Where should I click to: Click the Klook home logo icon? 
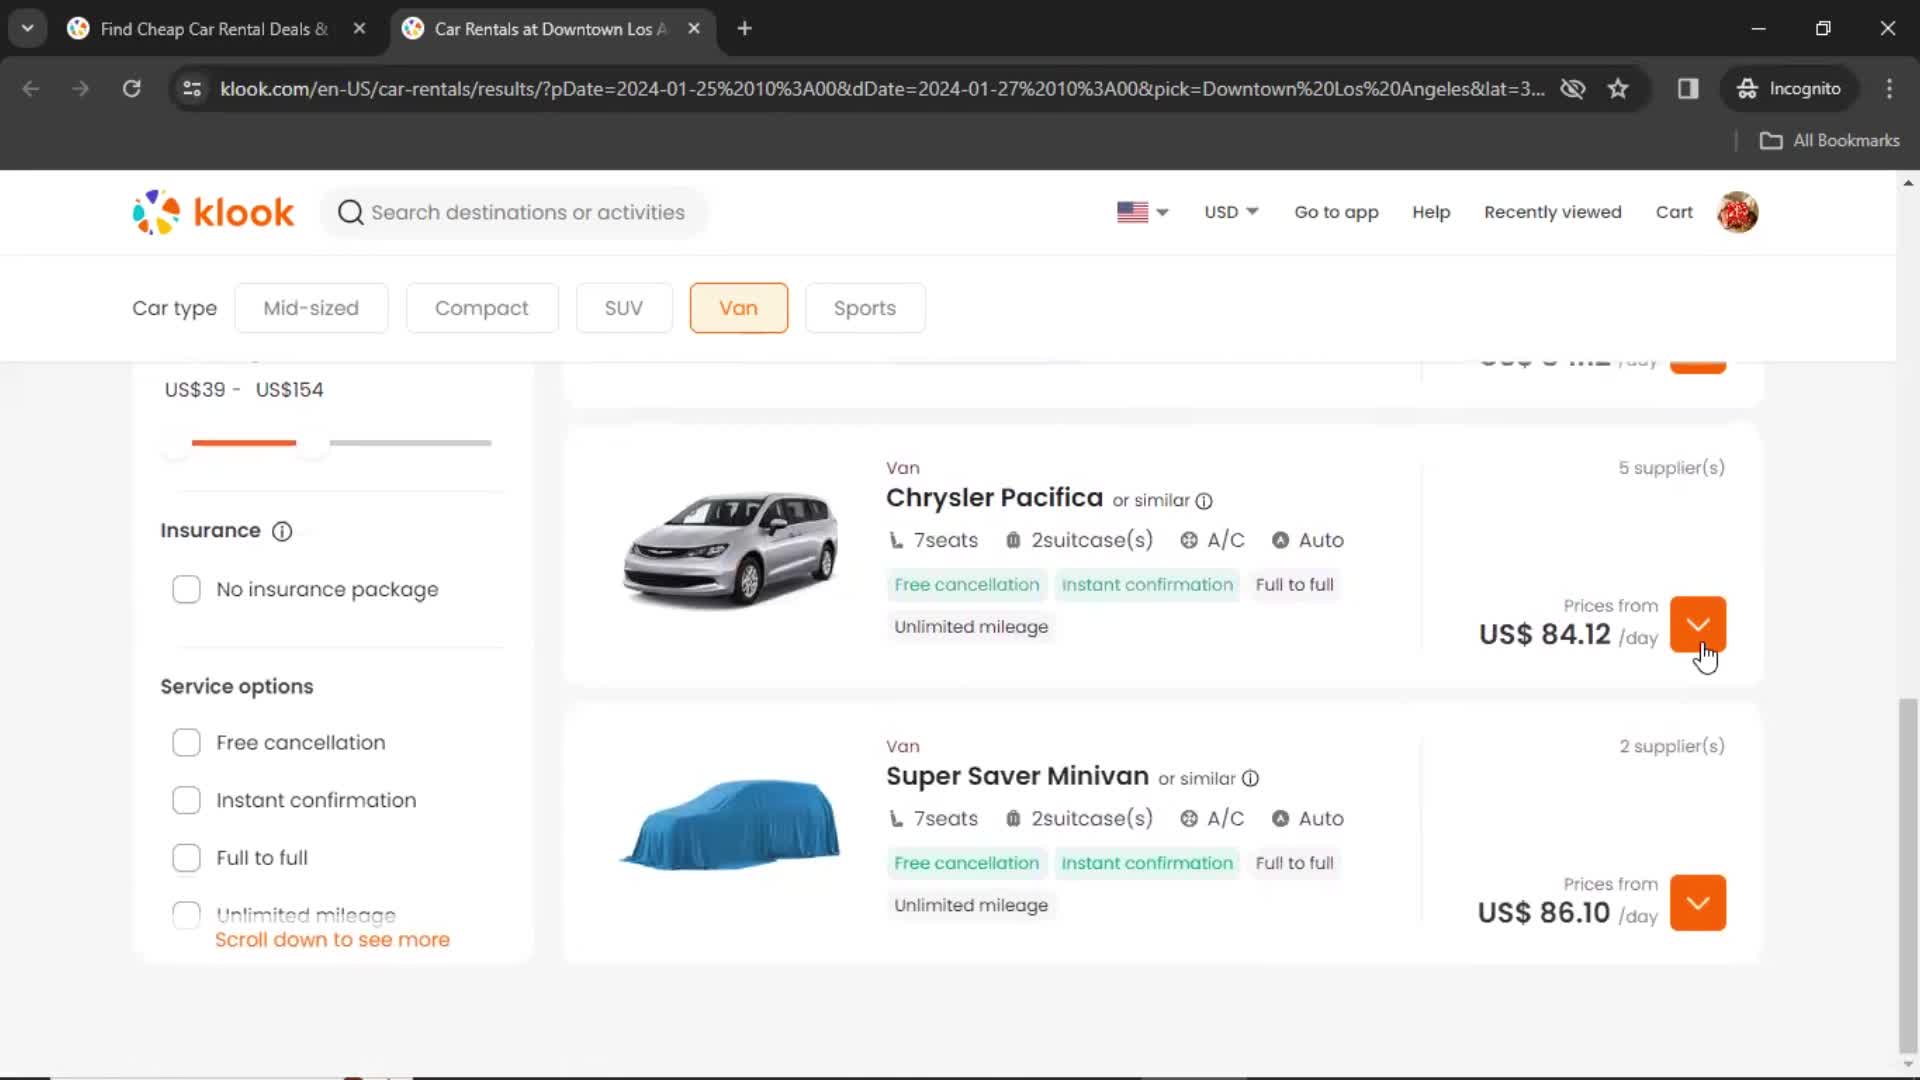pyautogui.click(x=211, y=212)
